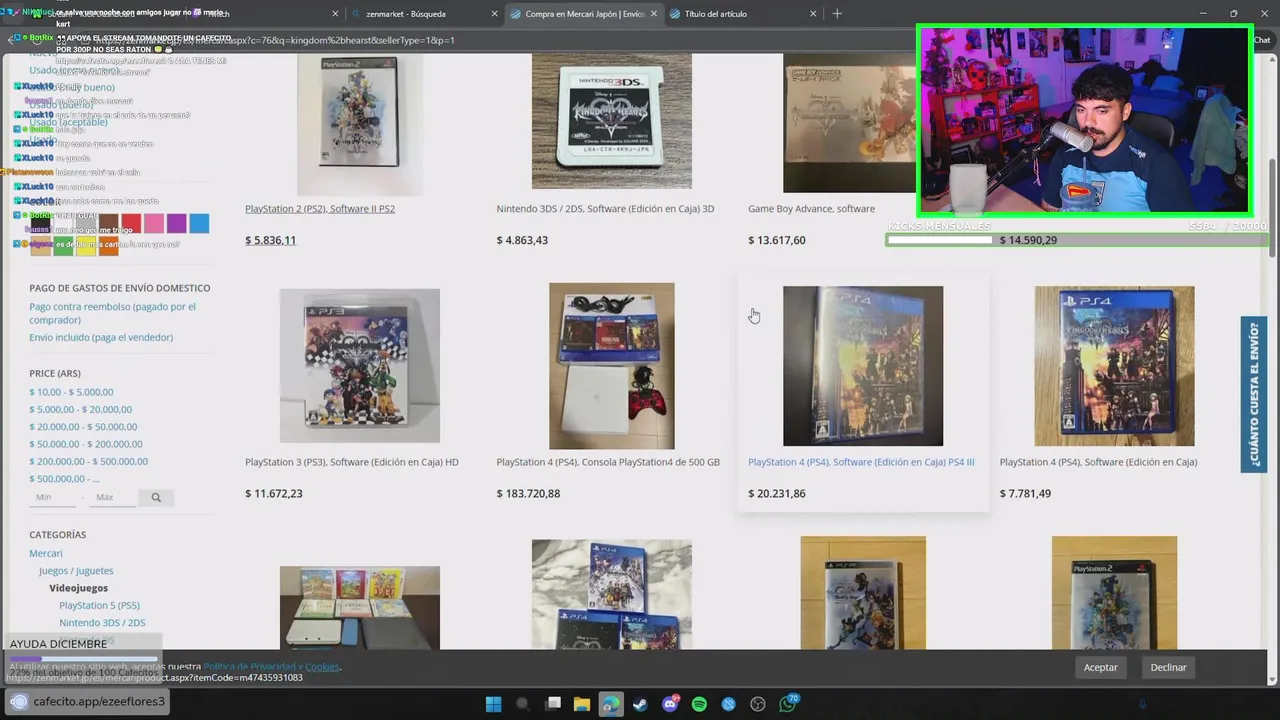Click 'PlayStation 2 (PS2), Software II PS2' title
Screen dimensions: 1280x720
point(320,209)
